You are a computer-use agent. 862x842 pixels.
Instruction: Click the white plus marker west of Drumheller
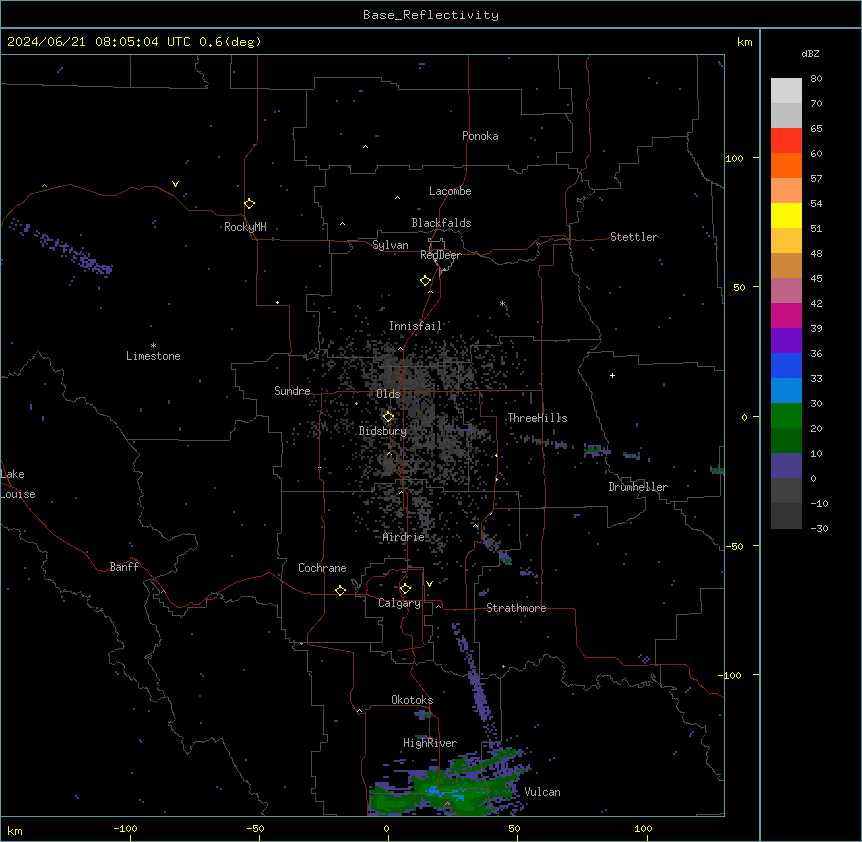point(612,375)
